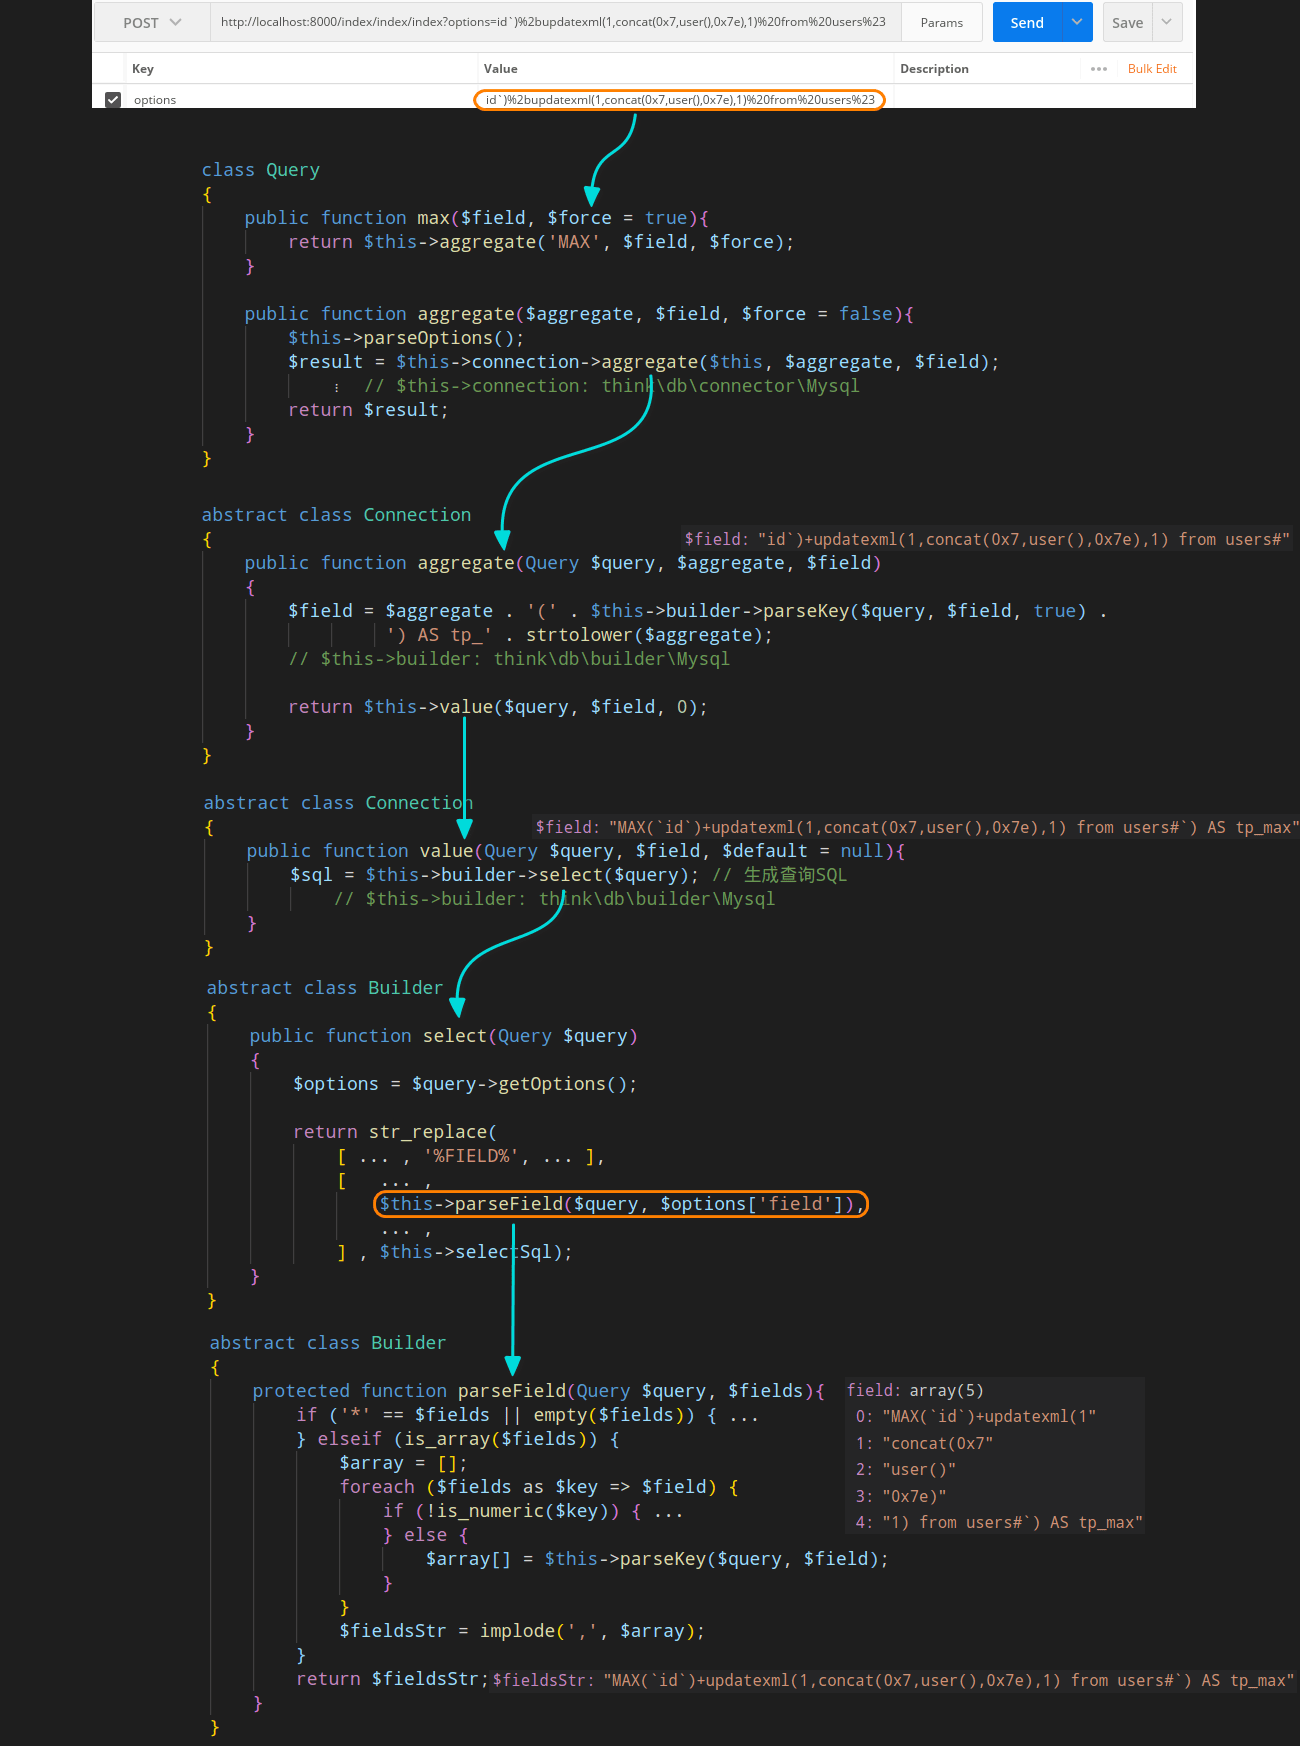Open the Params editor
The width and height of the screenshot is (1300, 1746).
pos(942,22)
